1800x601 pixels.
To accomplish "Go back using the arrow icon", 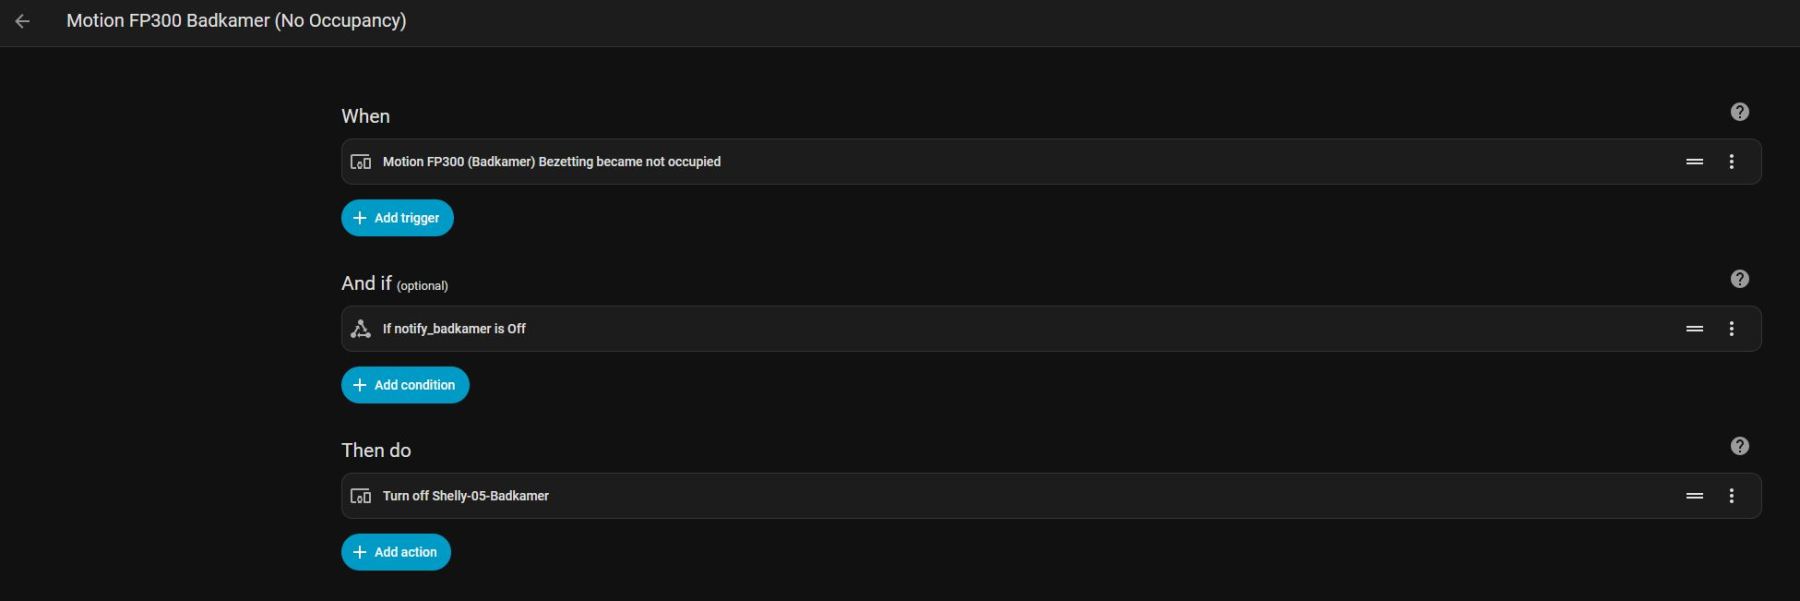I will pyautogui.click(x=22, y=21).
